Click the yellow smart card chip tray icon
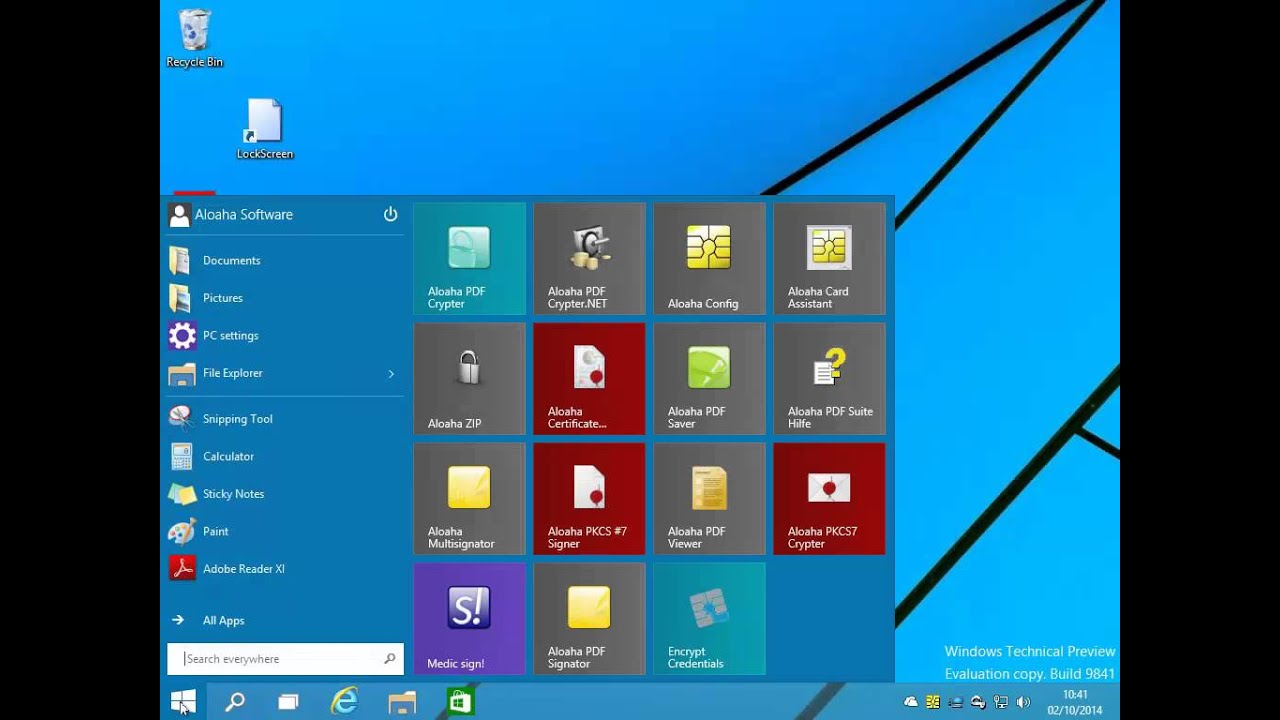The image size is (1280, 720). point(933,702)
